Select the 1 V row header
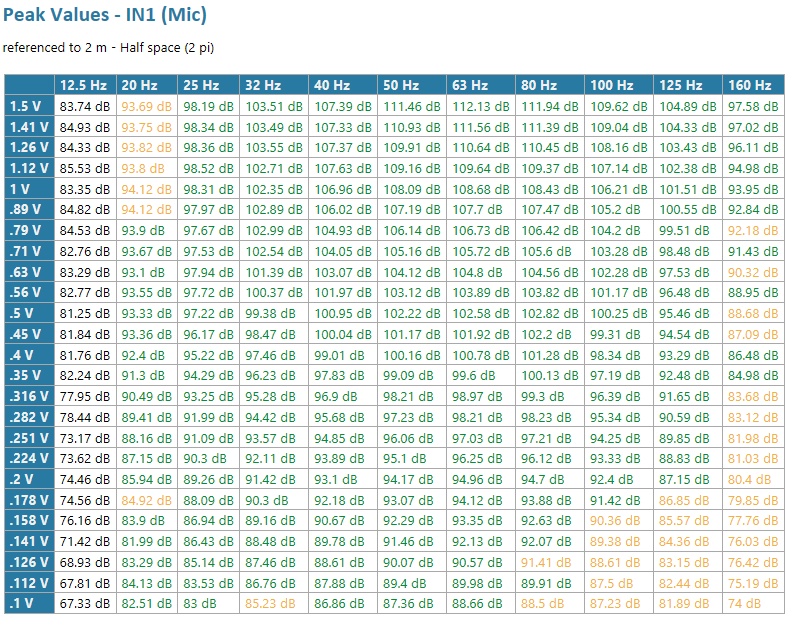The image size is (788, 617). 29,189
